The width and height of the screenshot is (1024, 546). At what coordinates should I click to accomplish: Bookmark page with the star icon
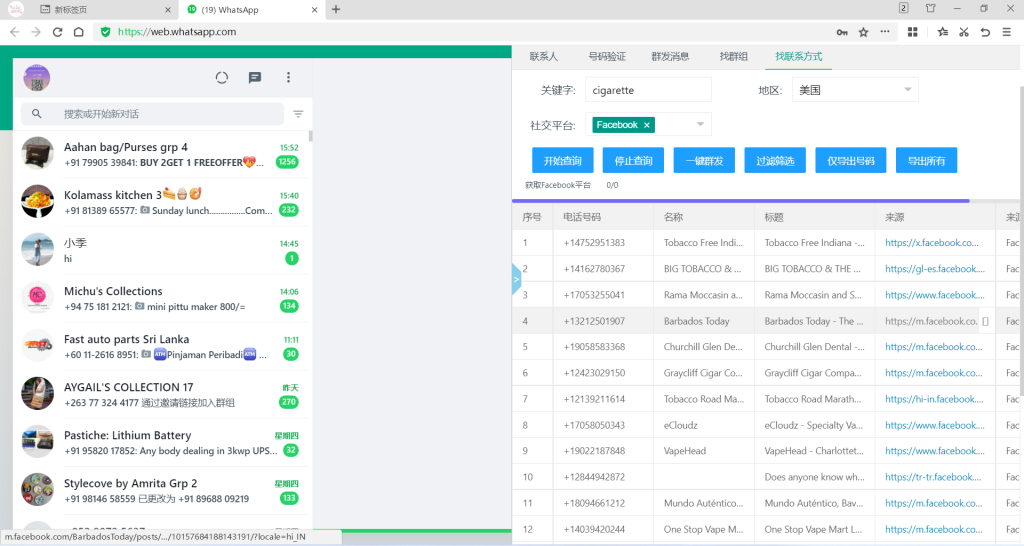pyautogui.click(x=863, y=32)
